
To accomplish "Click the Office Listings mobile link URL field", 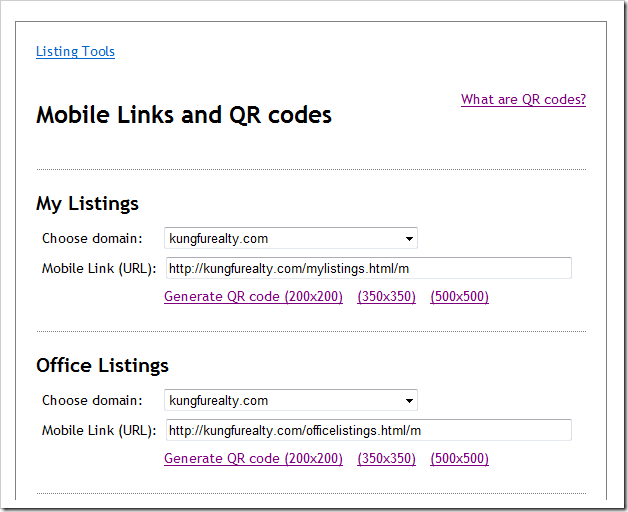I will point(369,430).
